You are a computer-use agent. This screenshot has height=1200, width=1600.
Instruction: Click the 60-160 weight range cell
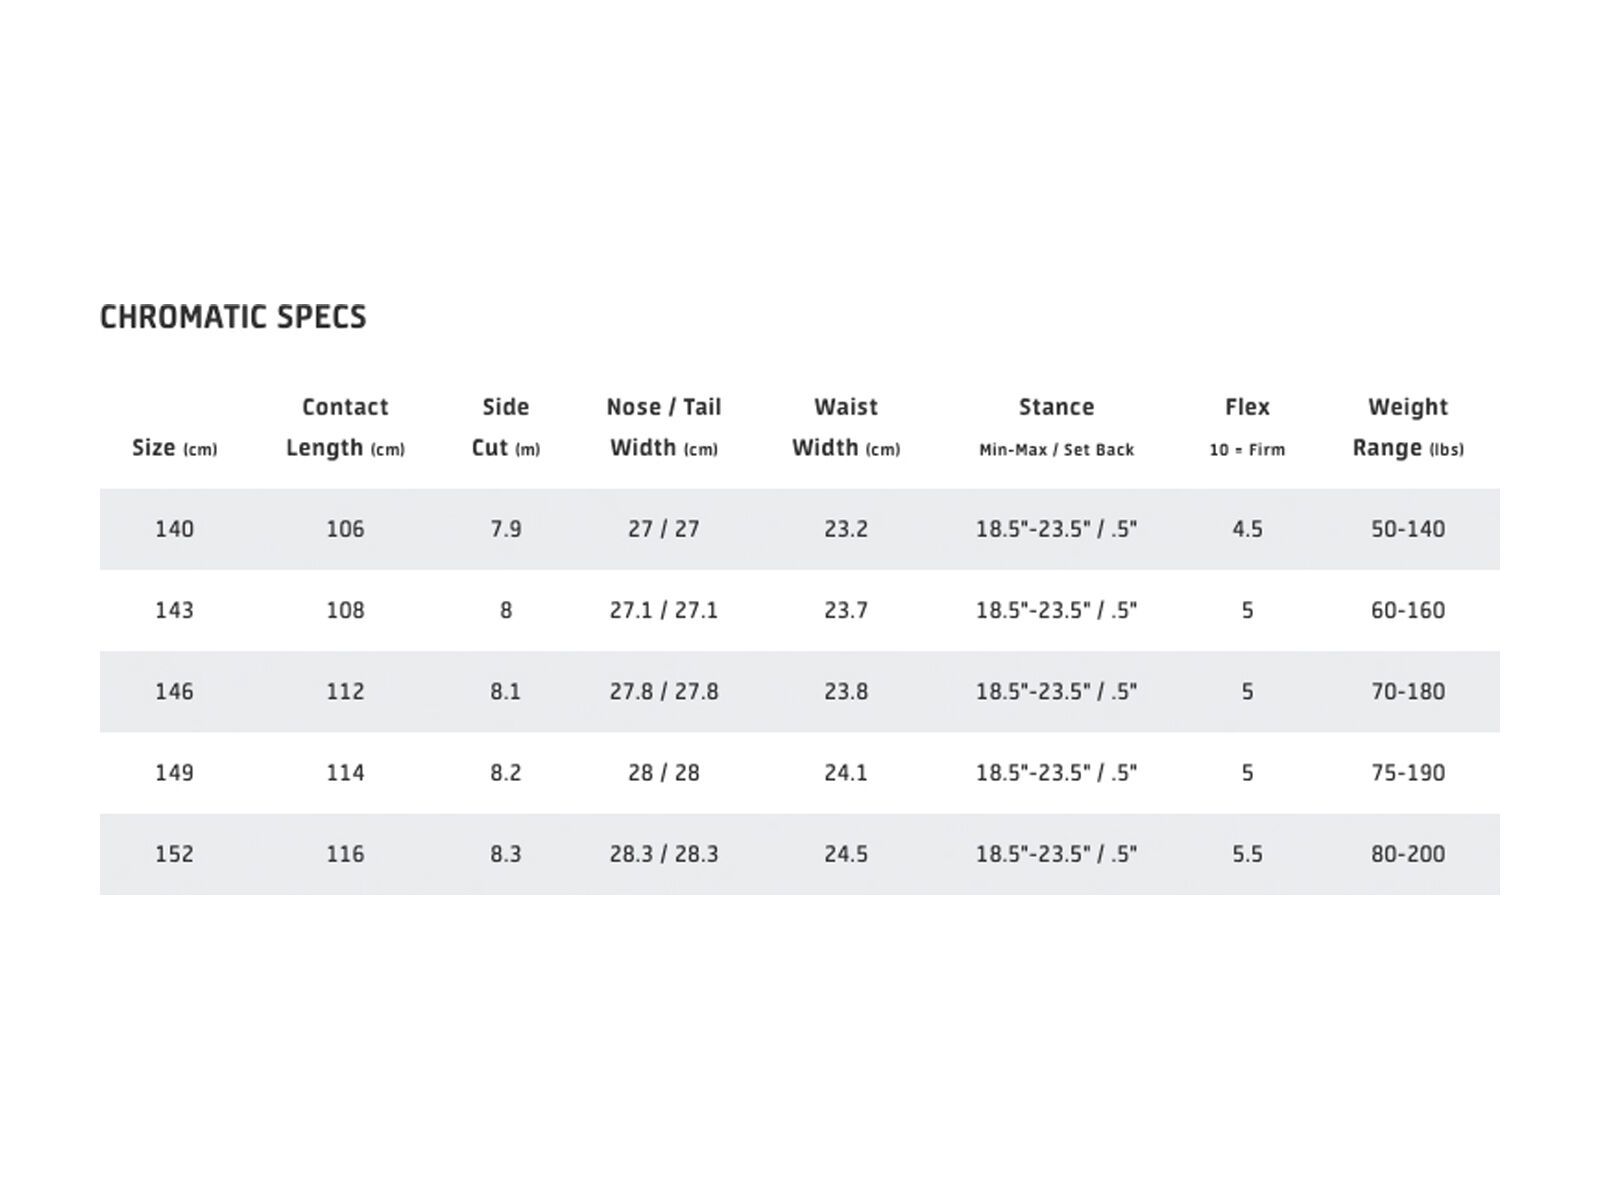pyautogui.click(x=1407, y=610)
